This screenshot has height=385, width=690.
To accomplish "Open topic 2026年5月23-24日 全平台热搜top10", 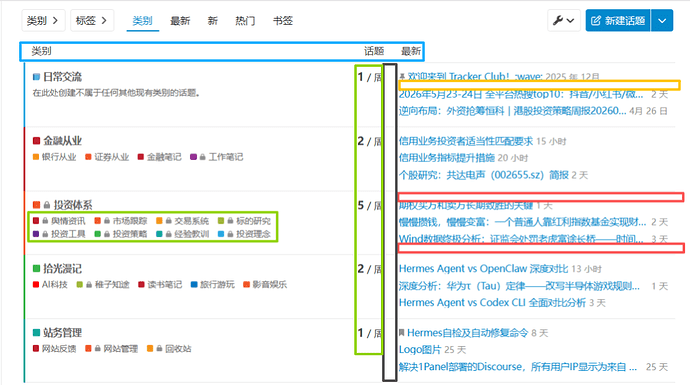I will click(x=521, y=94).
